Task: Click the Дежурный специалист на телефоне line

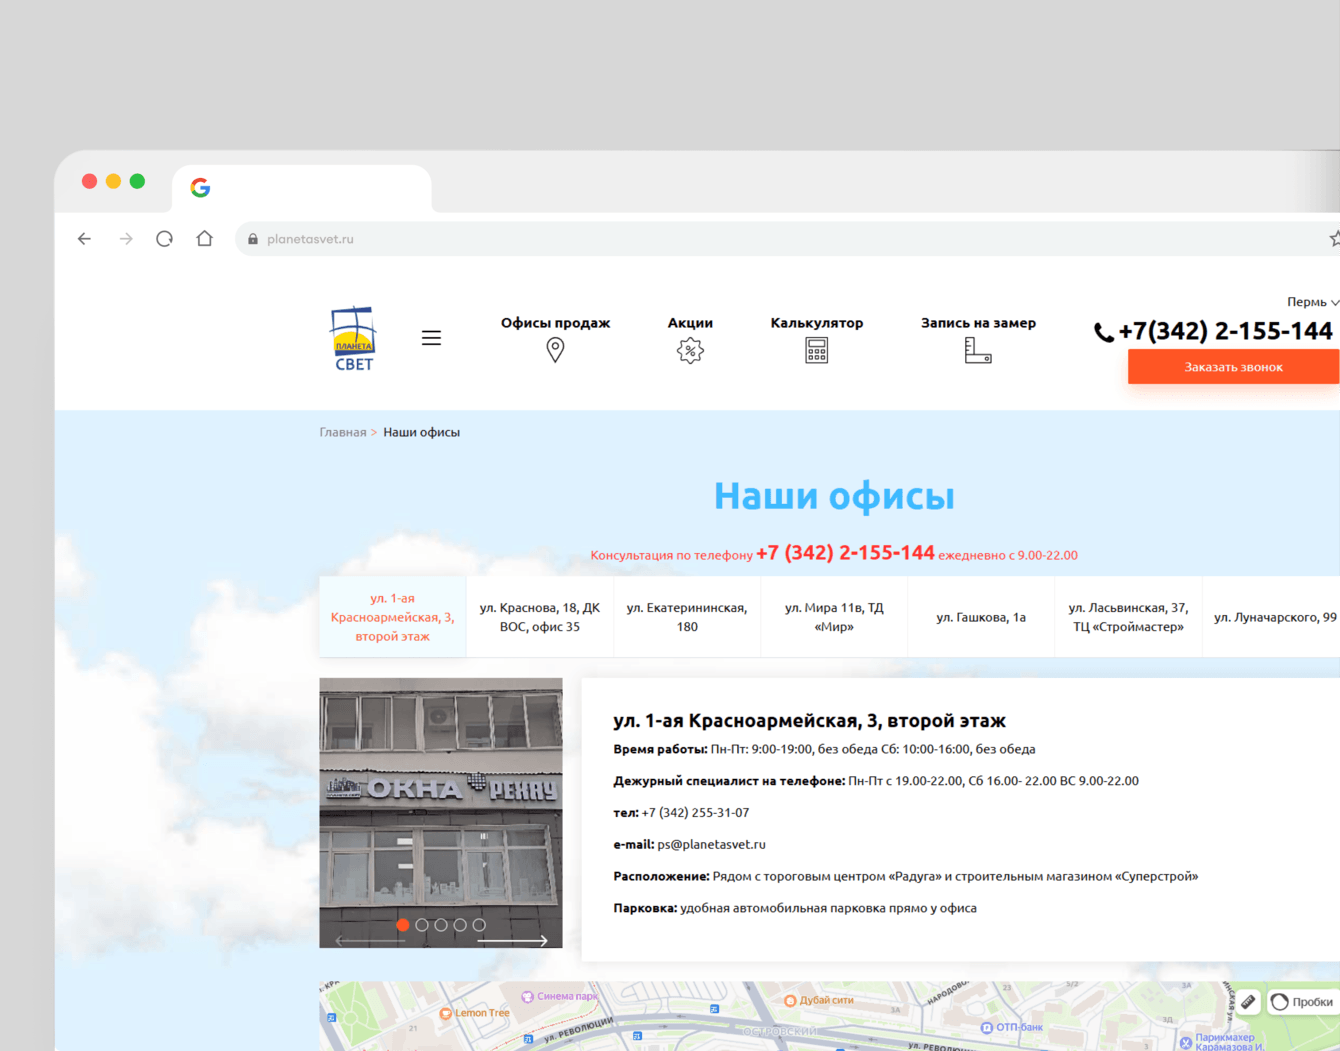Action: (876, 781)
